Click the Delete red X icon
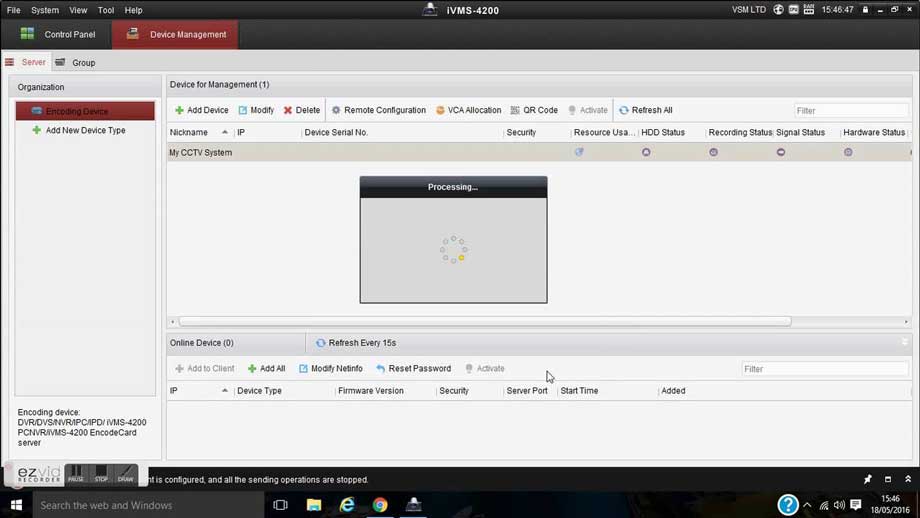Screen dimensions: 920x518 coord(288,111)
